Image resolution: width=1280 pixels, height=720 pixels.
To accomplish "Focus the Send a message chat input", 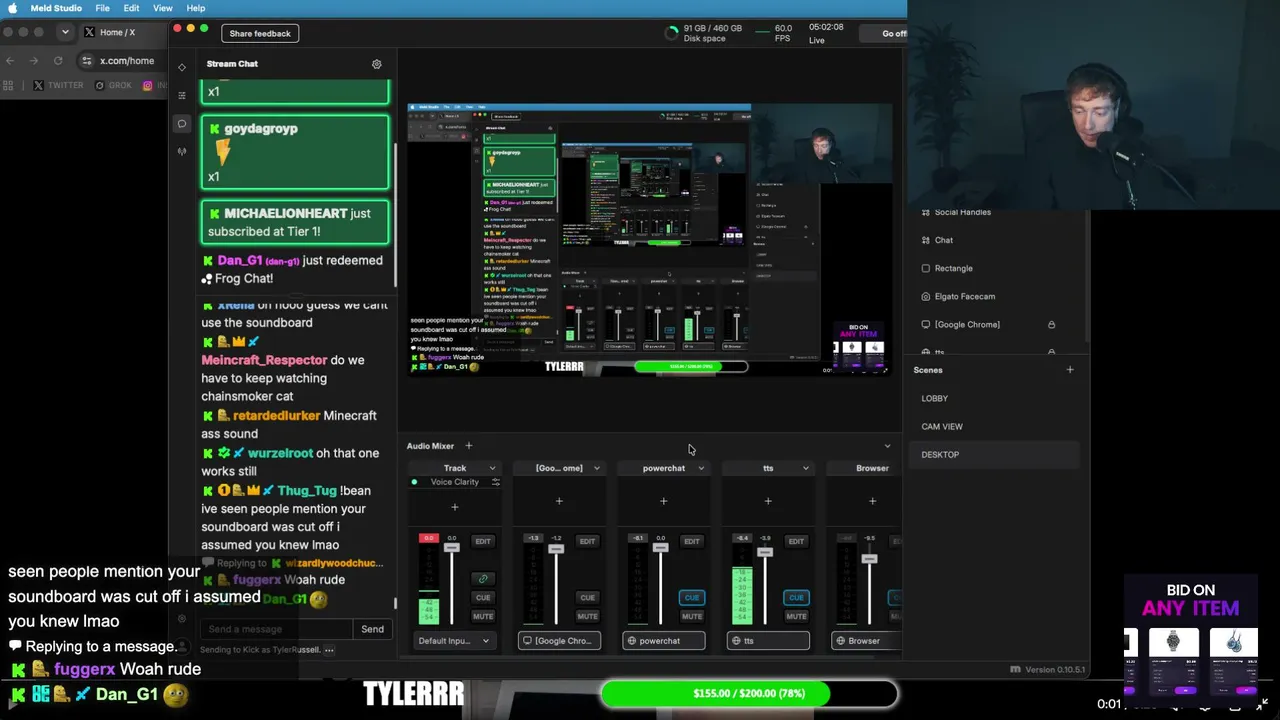I will coord(276,629).
